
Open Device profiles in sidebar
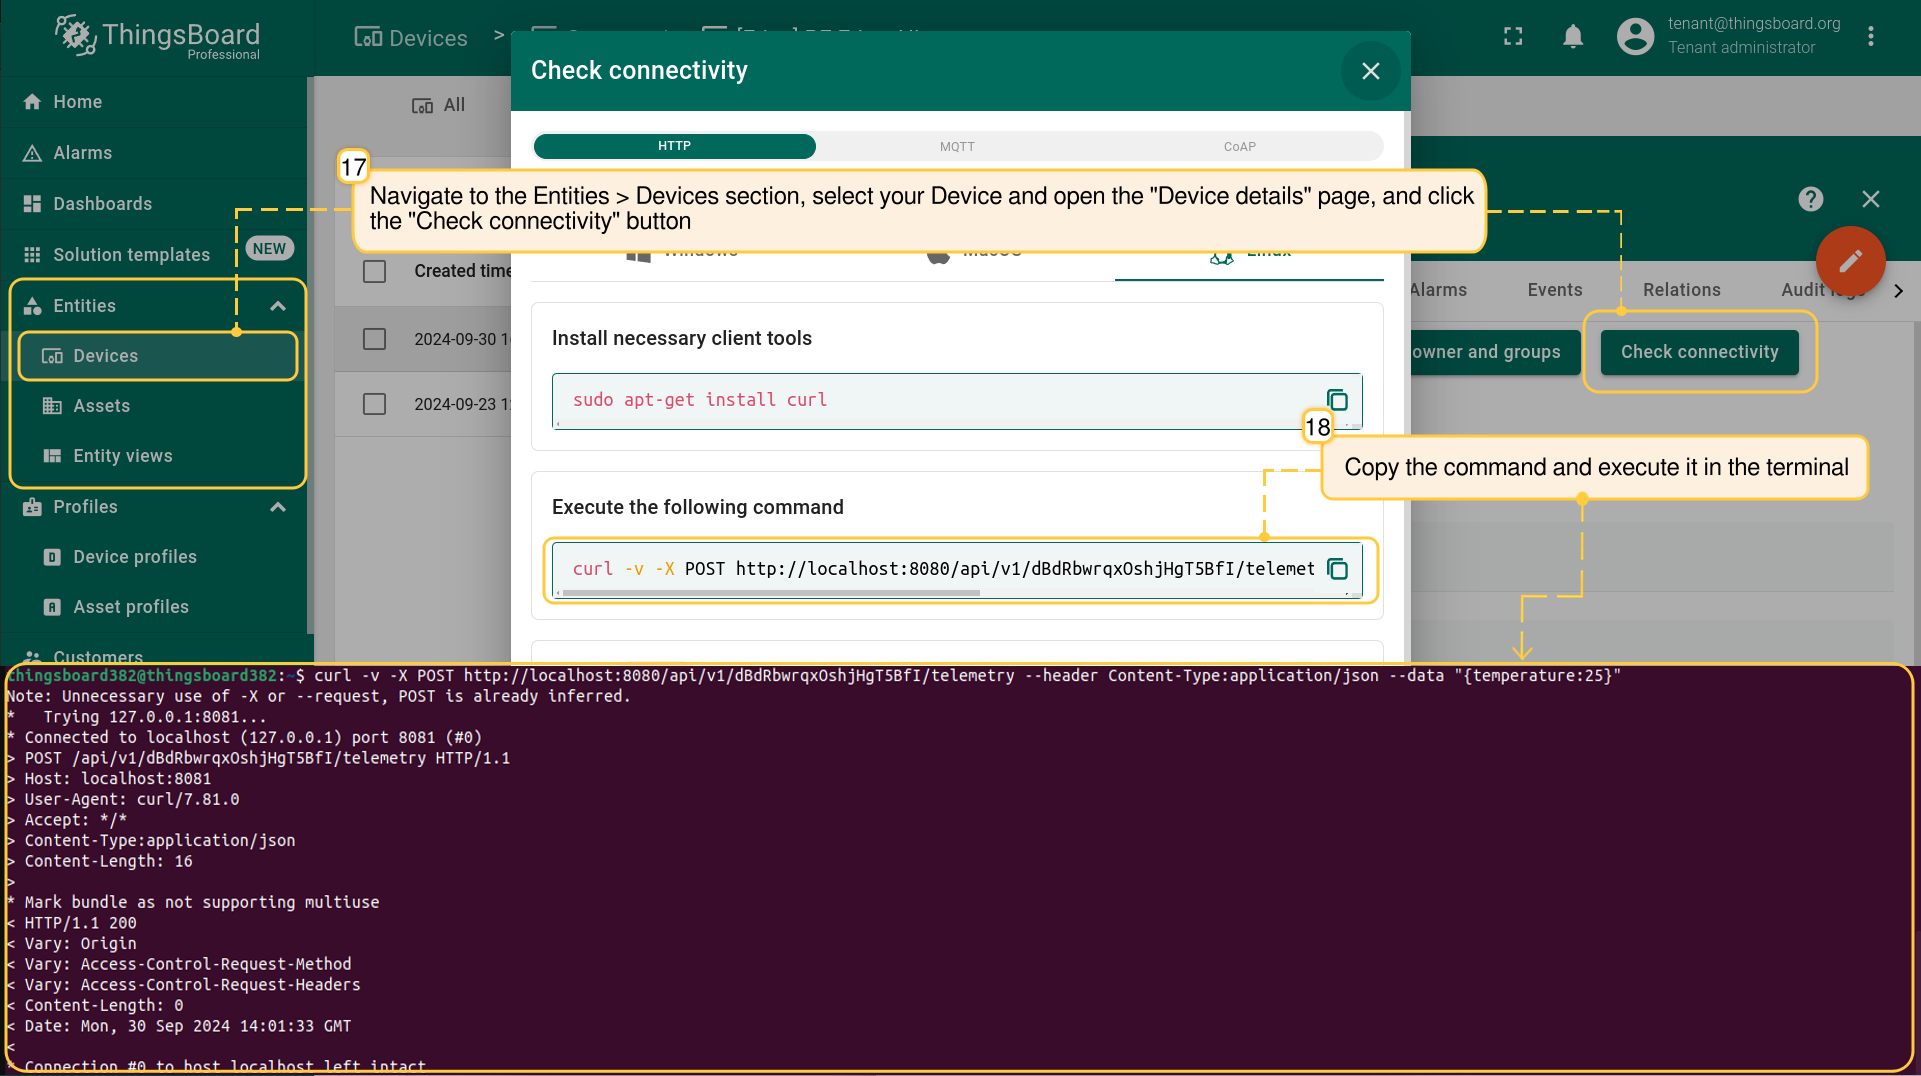click(135, 557)
